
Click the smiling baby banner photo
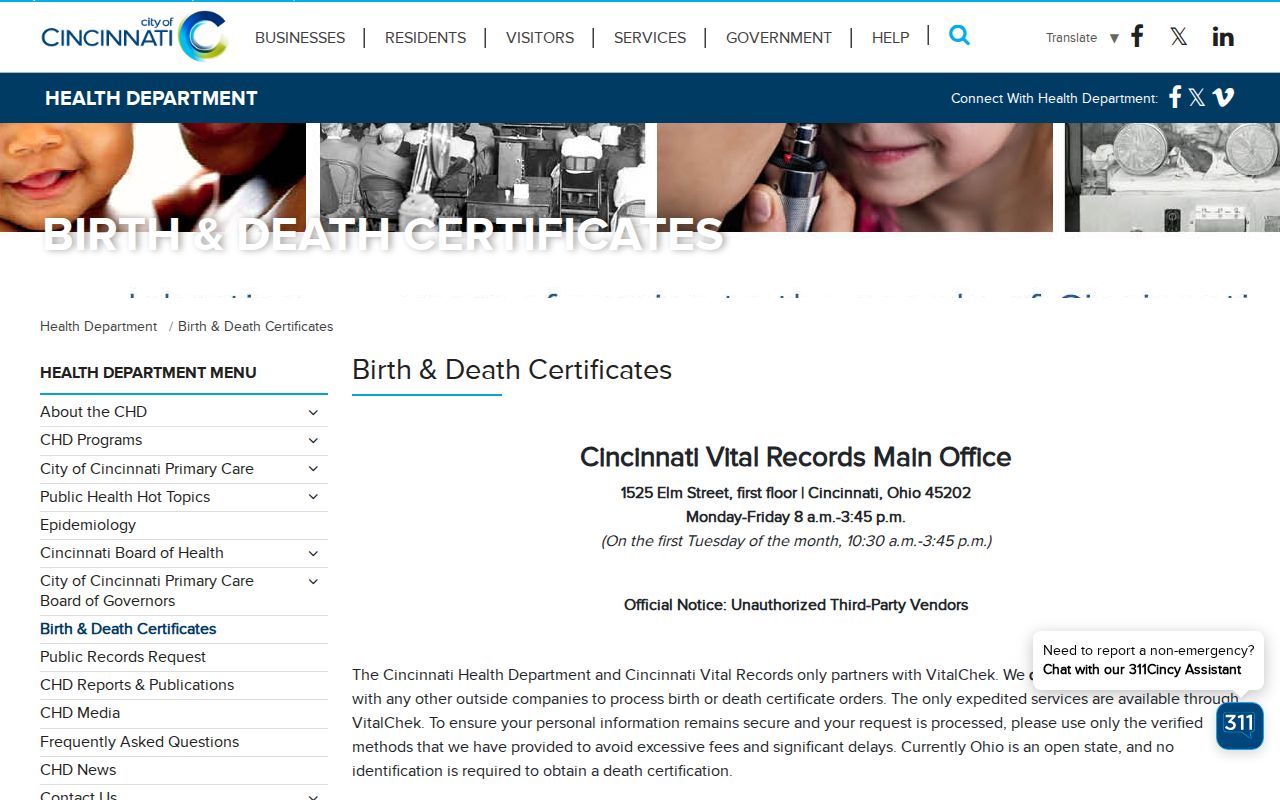pos(153,177)
